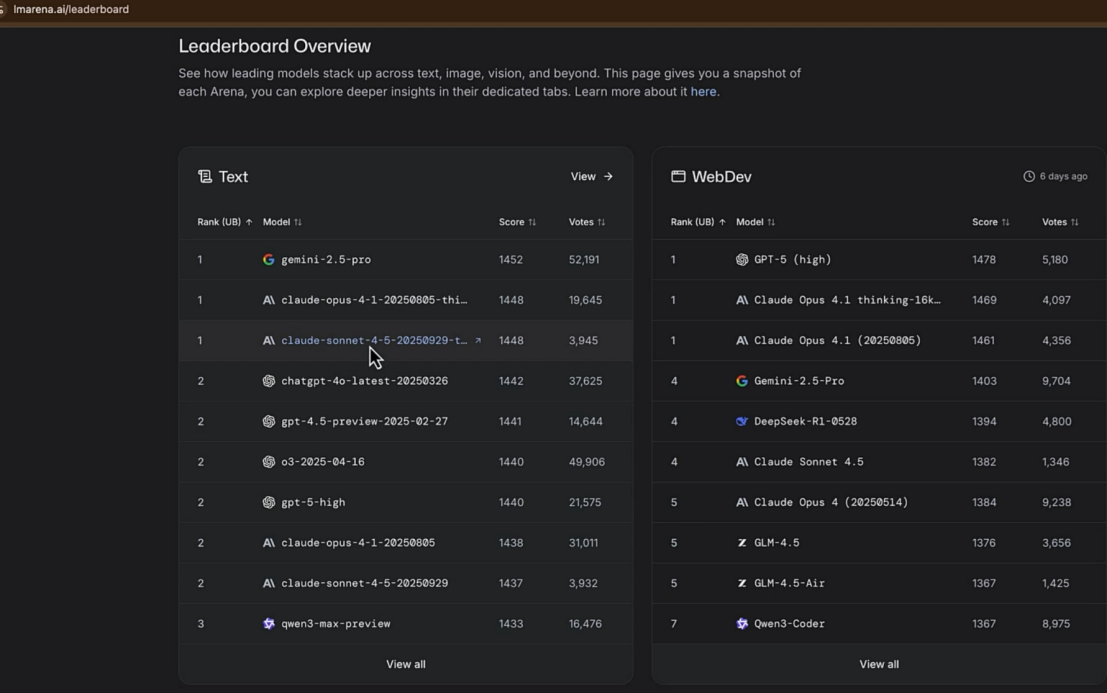Screen dimensions: 1107x693
Task: Click the 1382 score for Claude Sonnet 4.5
Action: (983, 462)
